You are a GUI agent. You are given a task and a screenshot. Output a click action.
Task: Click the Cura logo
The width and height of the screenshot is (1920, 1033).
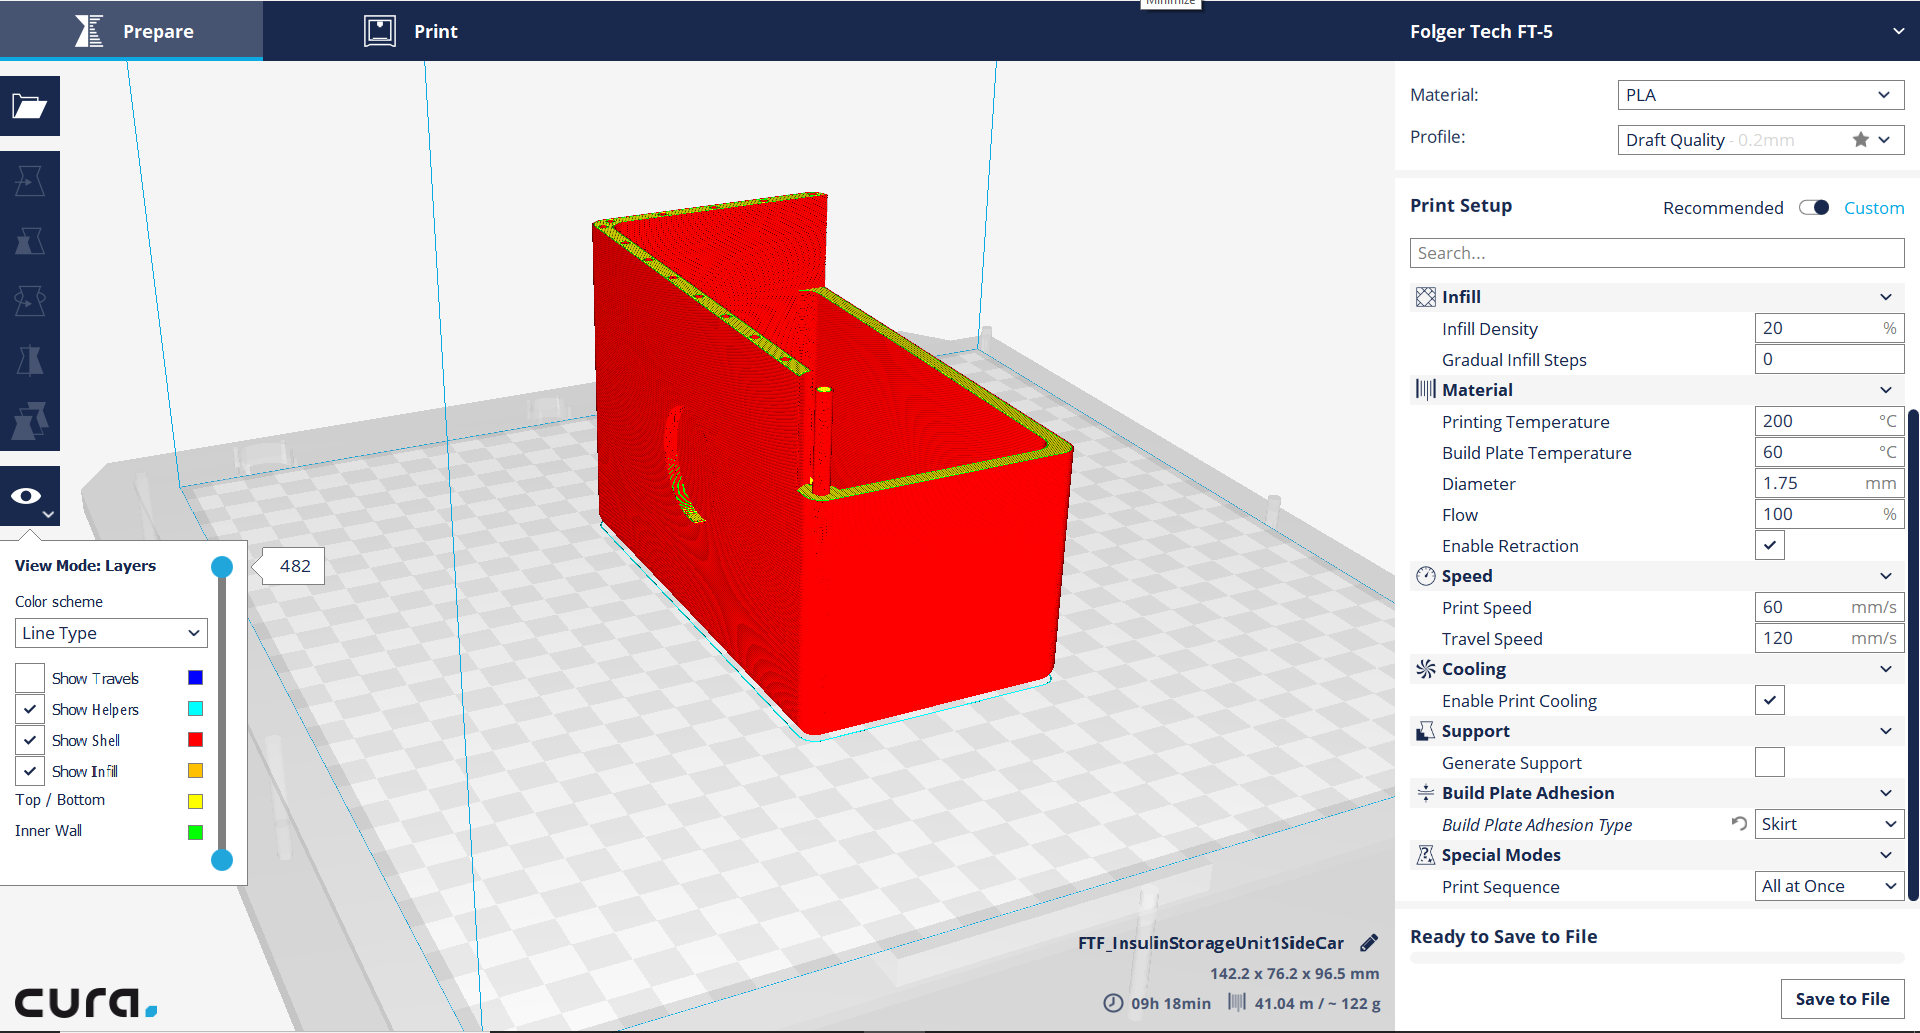86,1001
